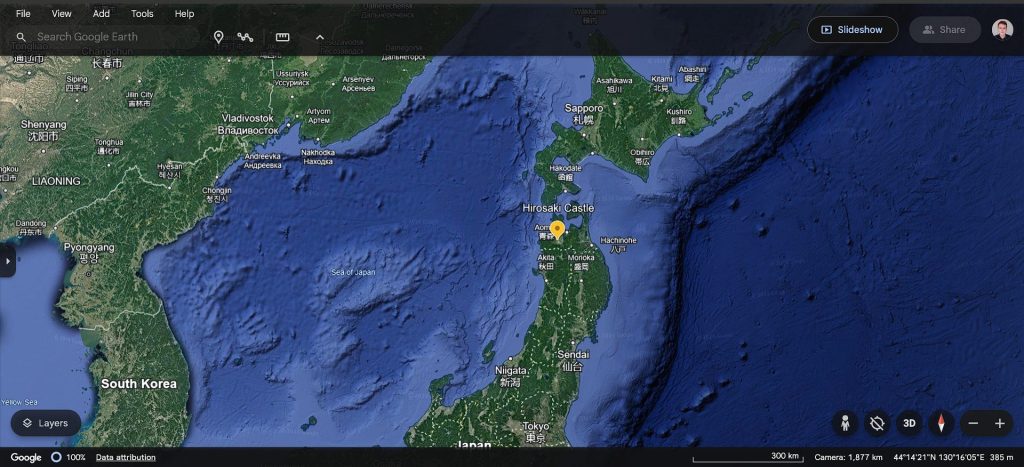1024x467 pixels.
Task: Open the Data attribution link
Action: 125,457
